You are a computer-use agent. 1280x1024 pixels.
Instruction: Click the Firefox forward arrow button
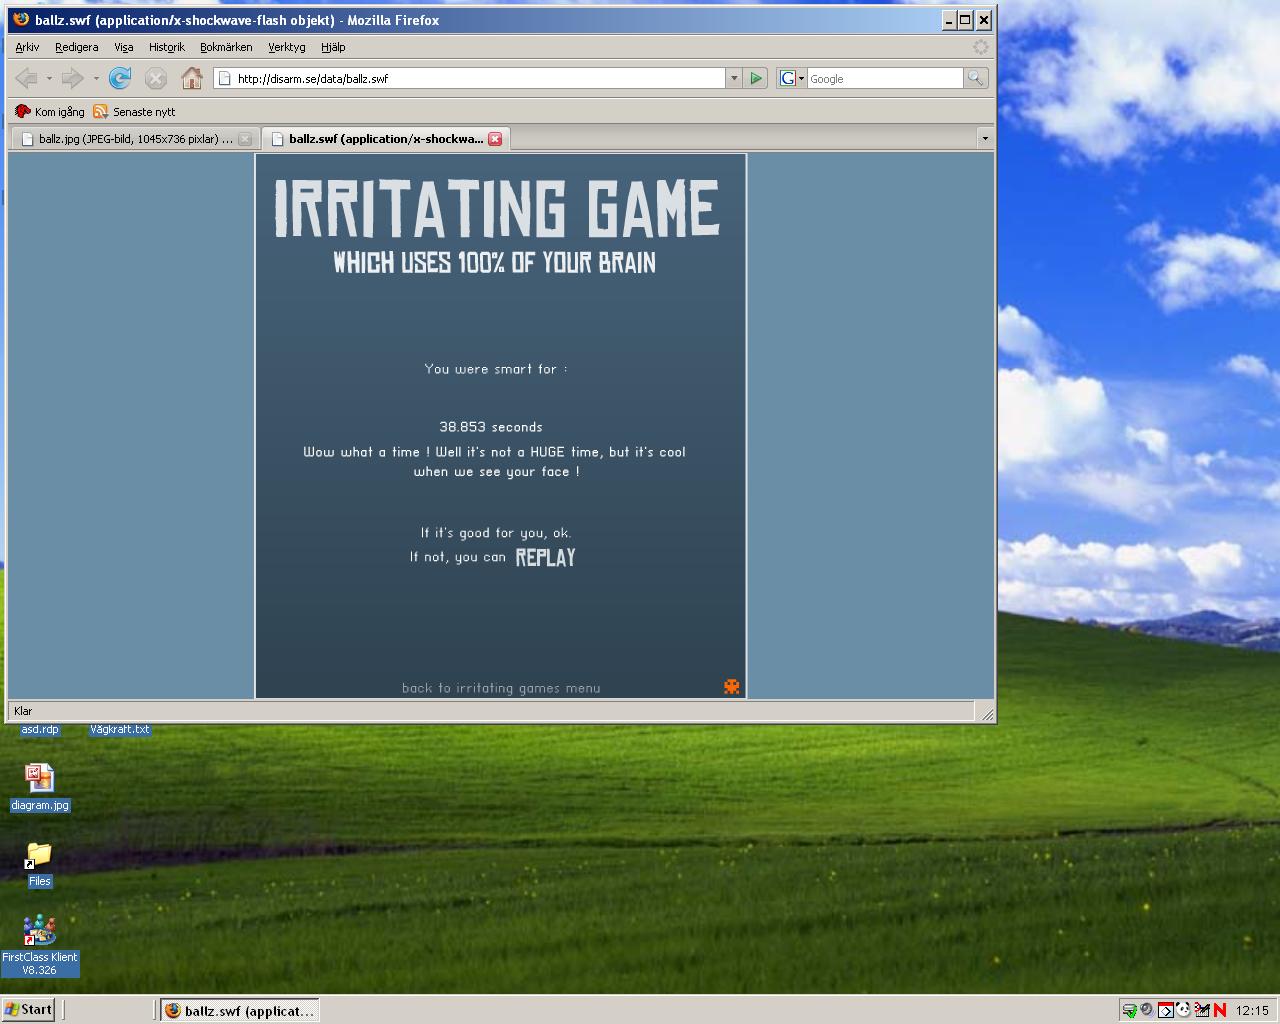pyautogui.click(x=72, y=78)
